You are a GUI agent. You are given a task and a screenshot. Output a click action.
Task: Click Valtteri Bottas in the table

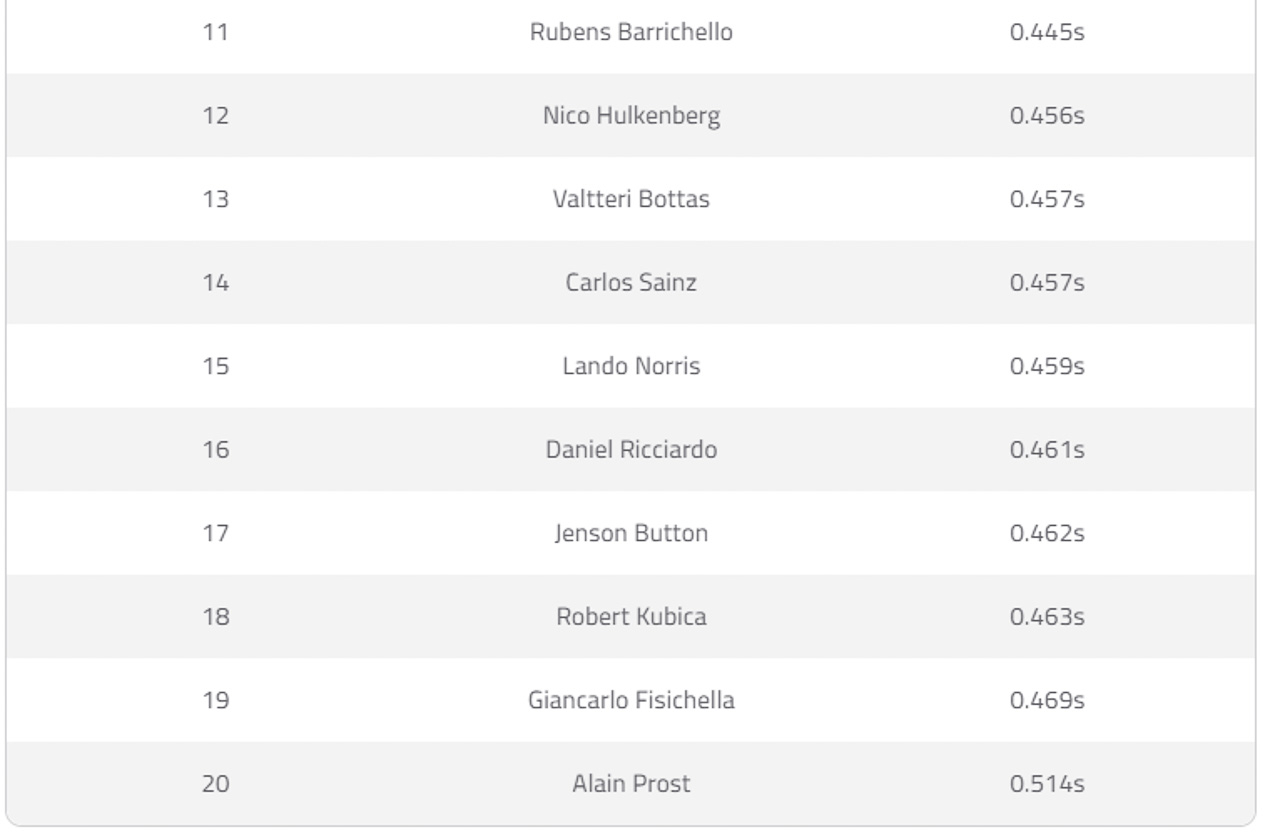[x=631, y=199]
